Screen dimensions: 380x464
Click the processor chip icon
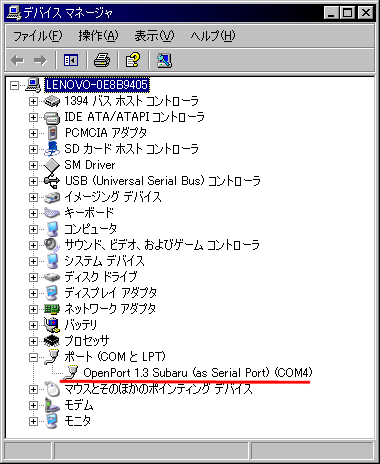pyautogui.click(x=52, y=341)
